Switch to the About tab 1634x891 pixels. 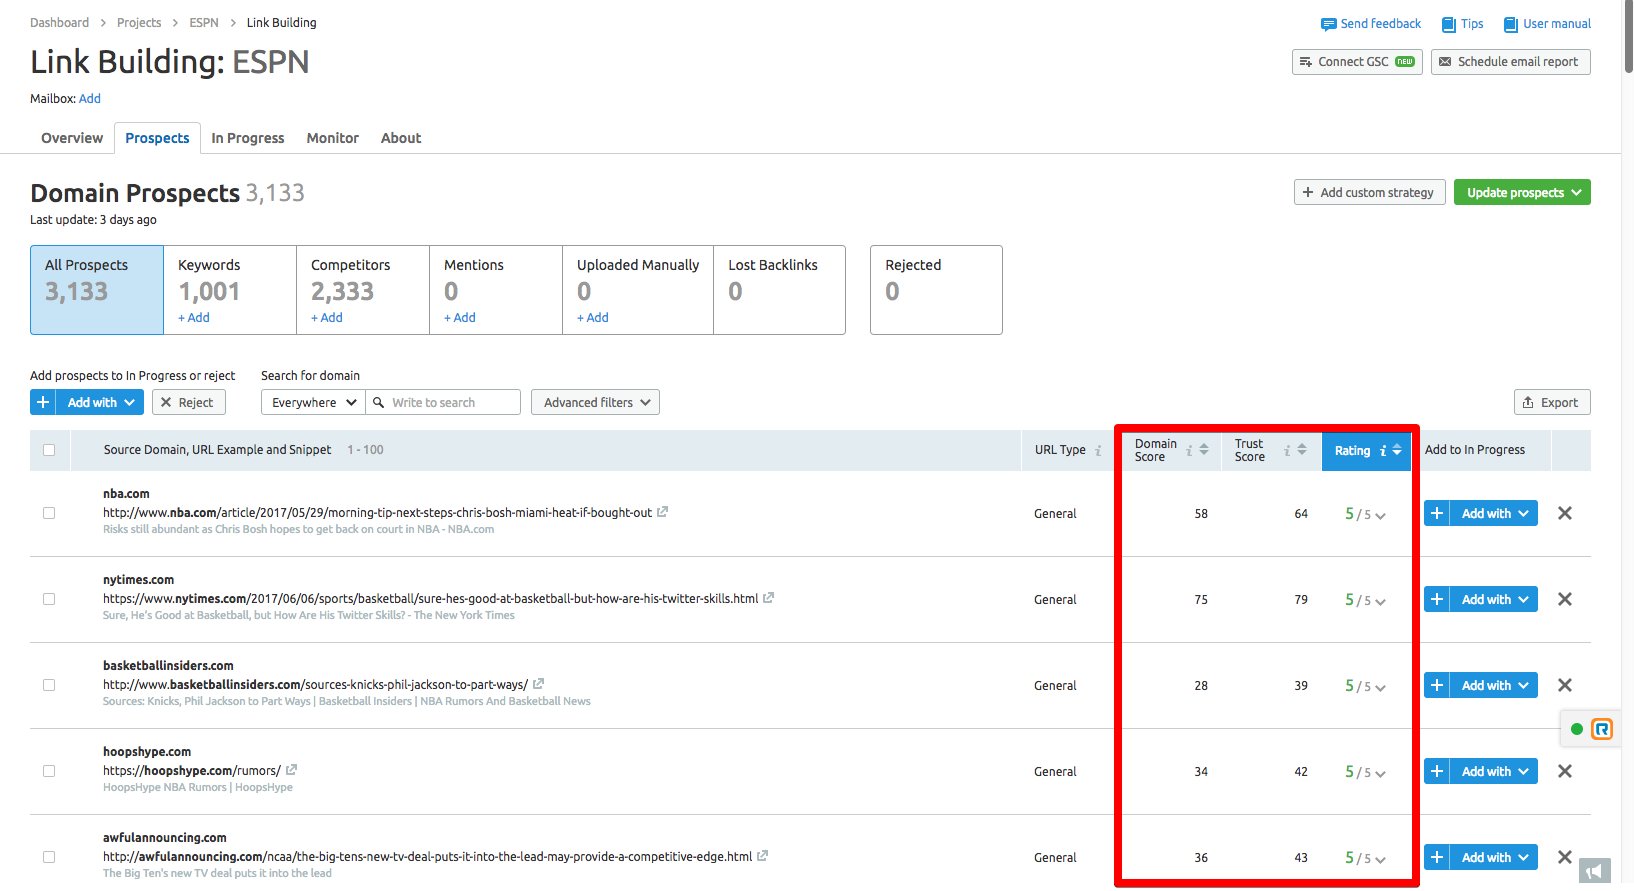coord(401,138)
